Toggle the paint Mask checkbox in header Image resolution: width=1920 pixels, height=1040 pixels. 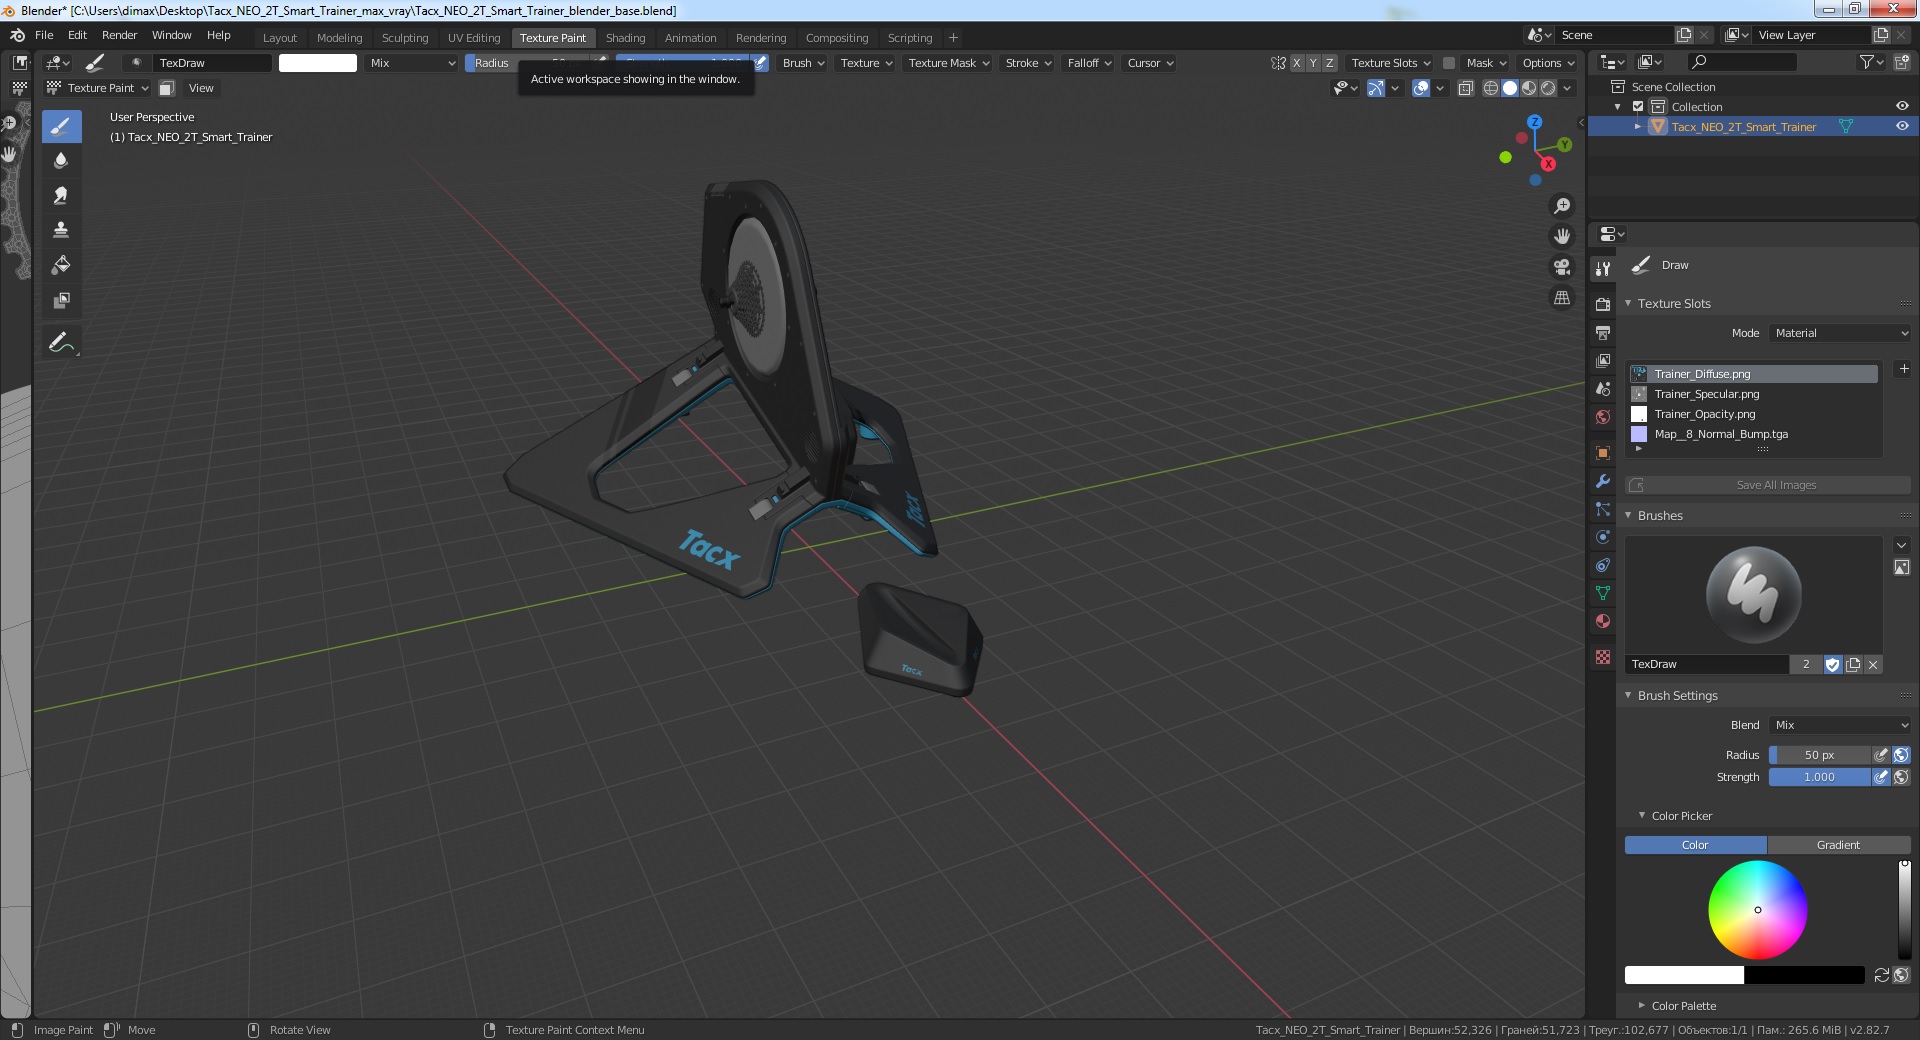click(1448, 63)
